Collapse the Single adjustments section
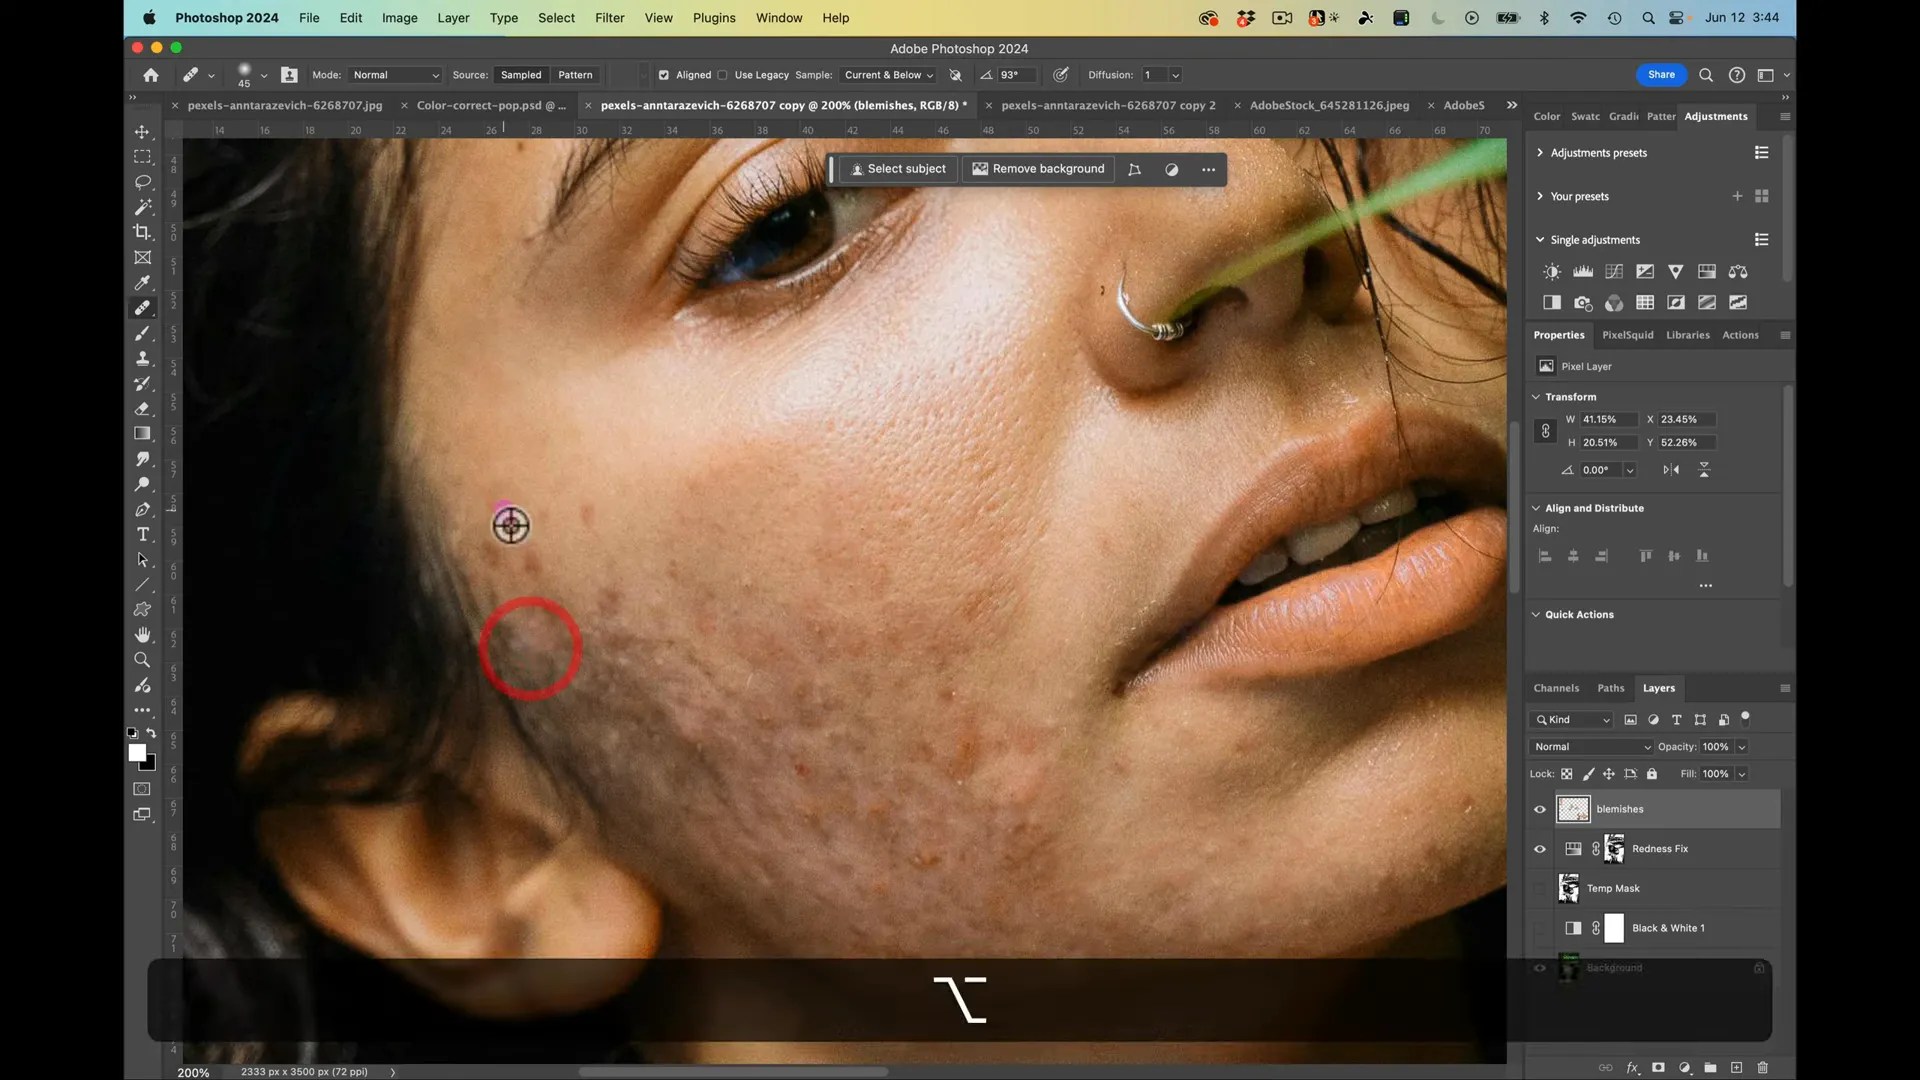1920x1080 pixels. (x=1538, y=240)
